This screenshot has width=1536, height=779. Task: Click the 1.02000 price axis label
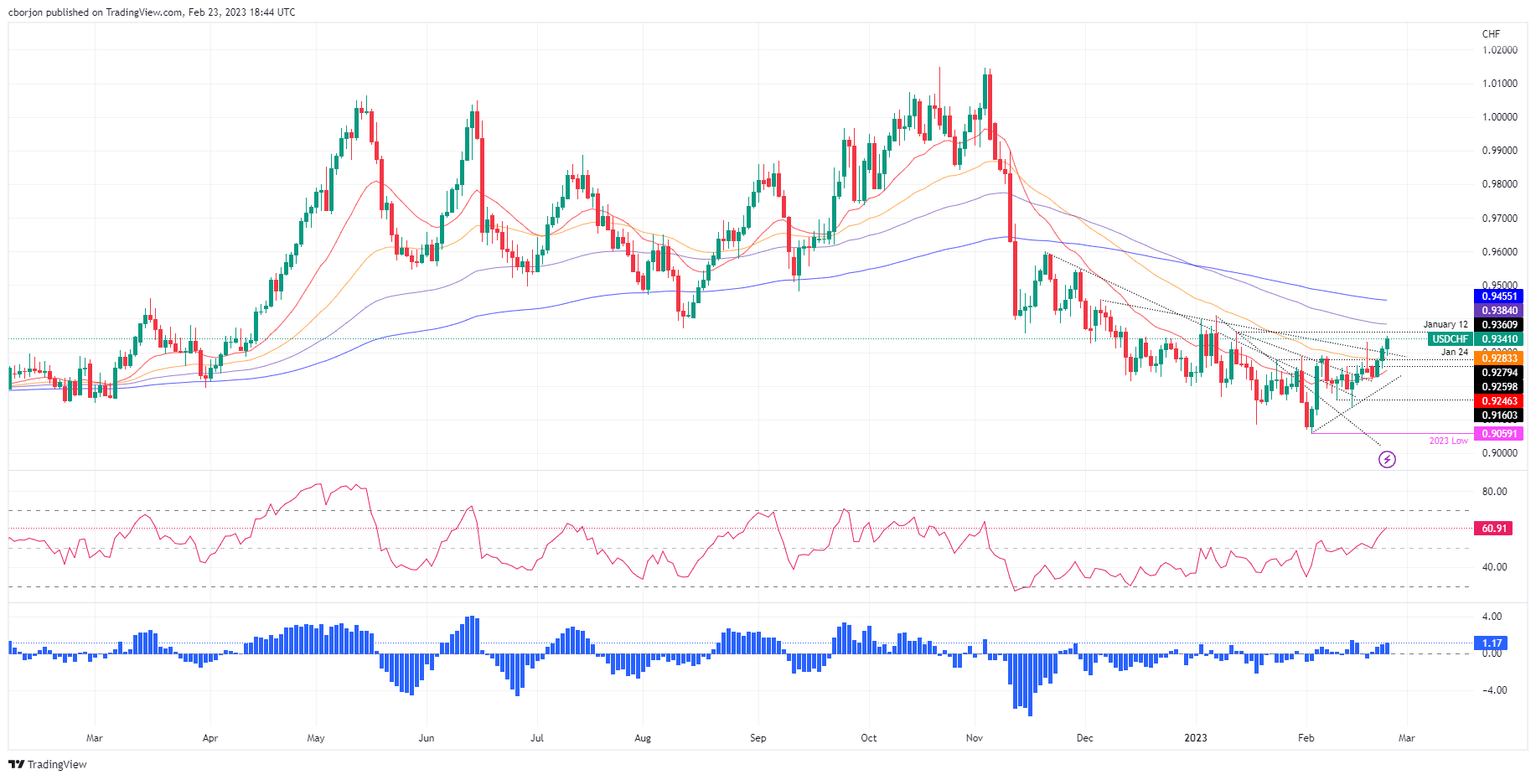coord(1502,50)
